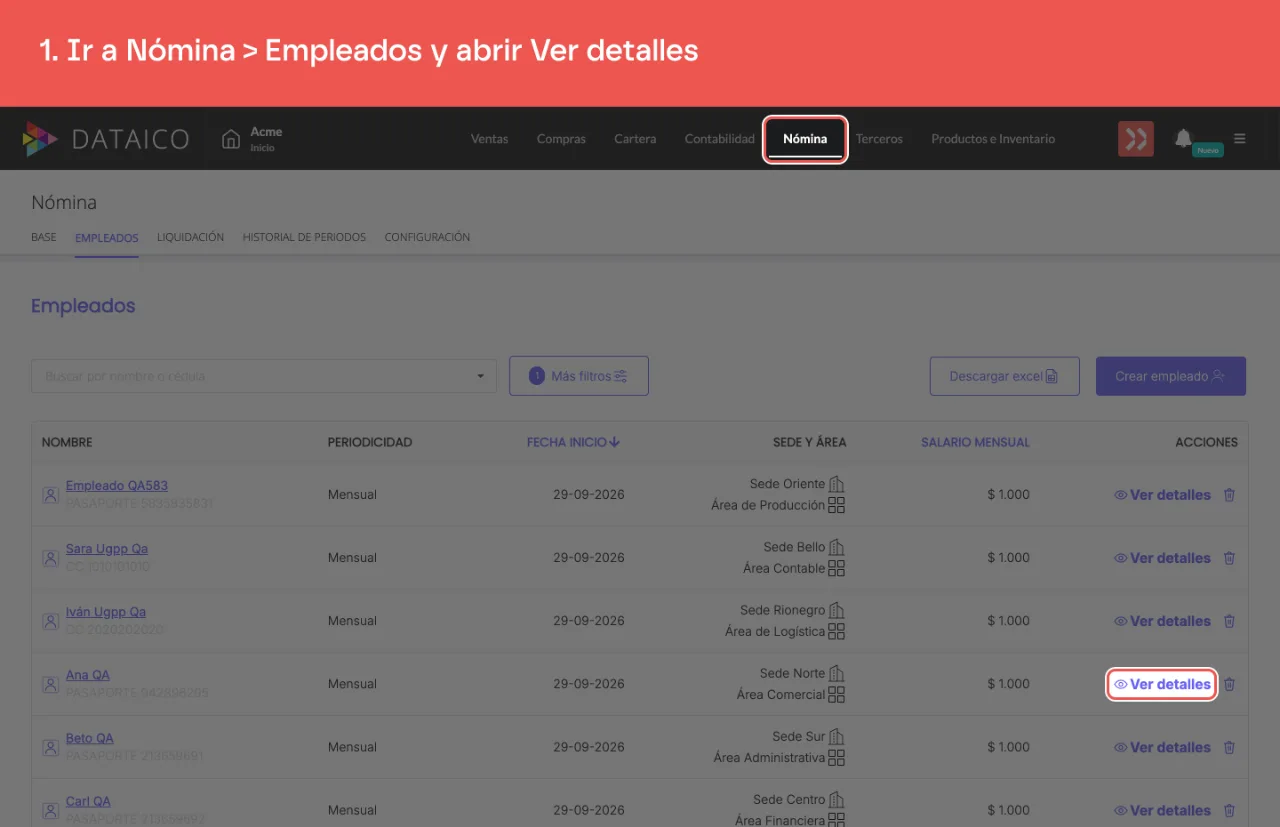Switch to Historial de Periodos tab
Viewport: 1280px width, 827px height.
coord(304,237)
